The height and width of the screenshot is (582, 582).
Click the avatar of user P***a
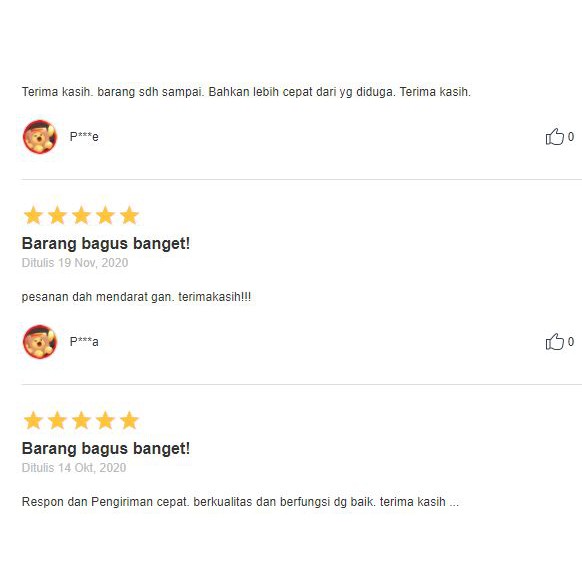(40, 341)
